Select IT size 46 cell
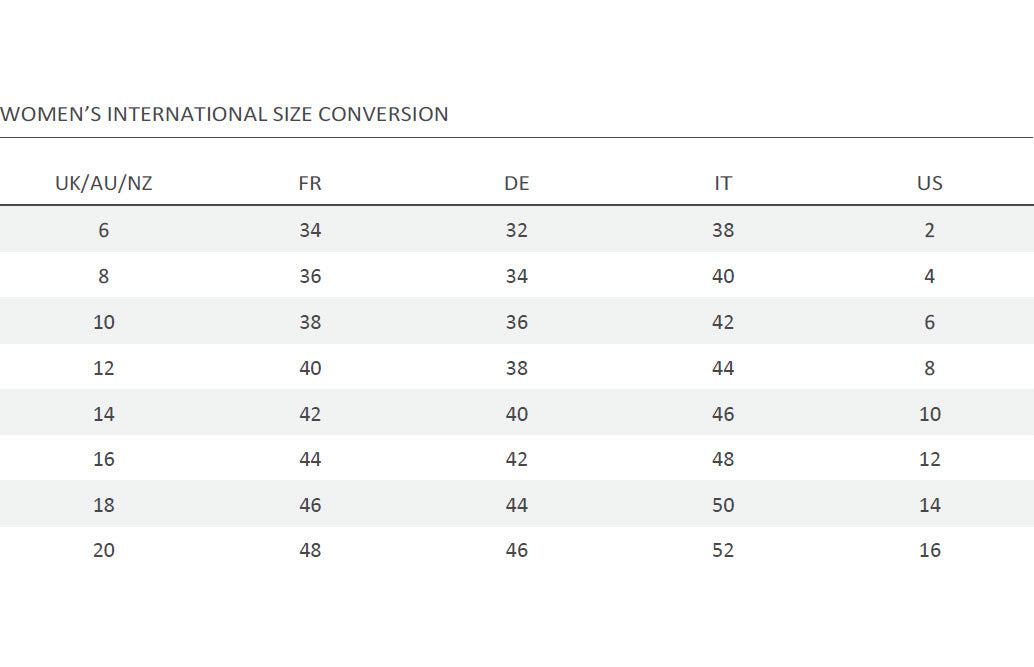Image resolution: width=1034 pixels, height=667 pixels. [723, 414]
